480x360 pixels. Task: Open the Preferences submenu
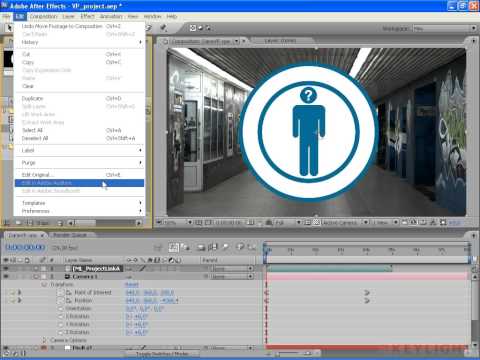(x=79, y=211)
